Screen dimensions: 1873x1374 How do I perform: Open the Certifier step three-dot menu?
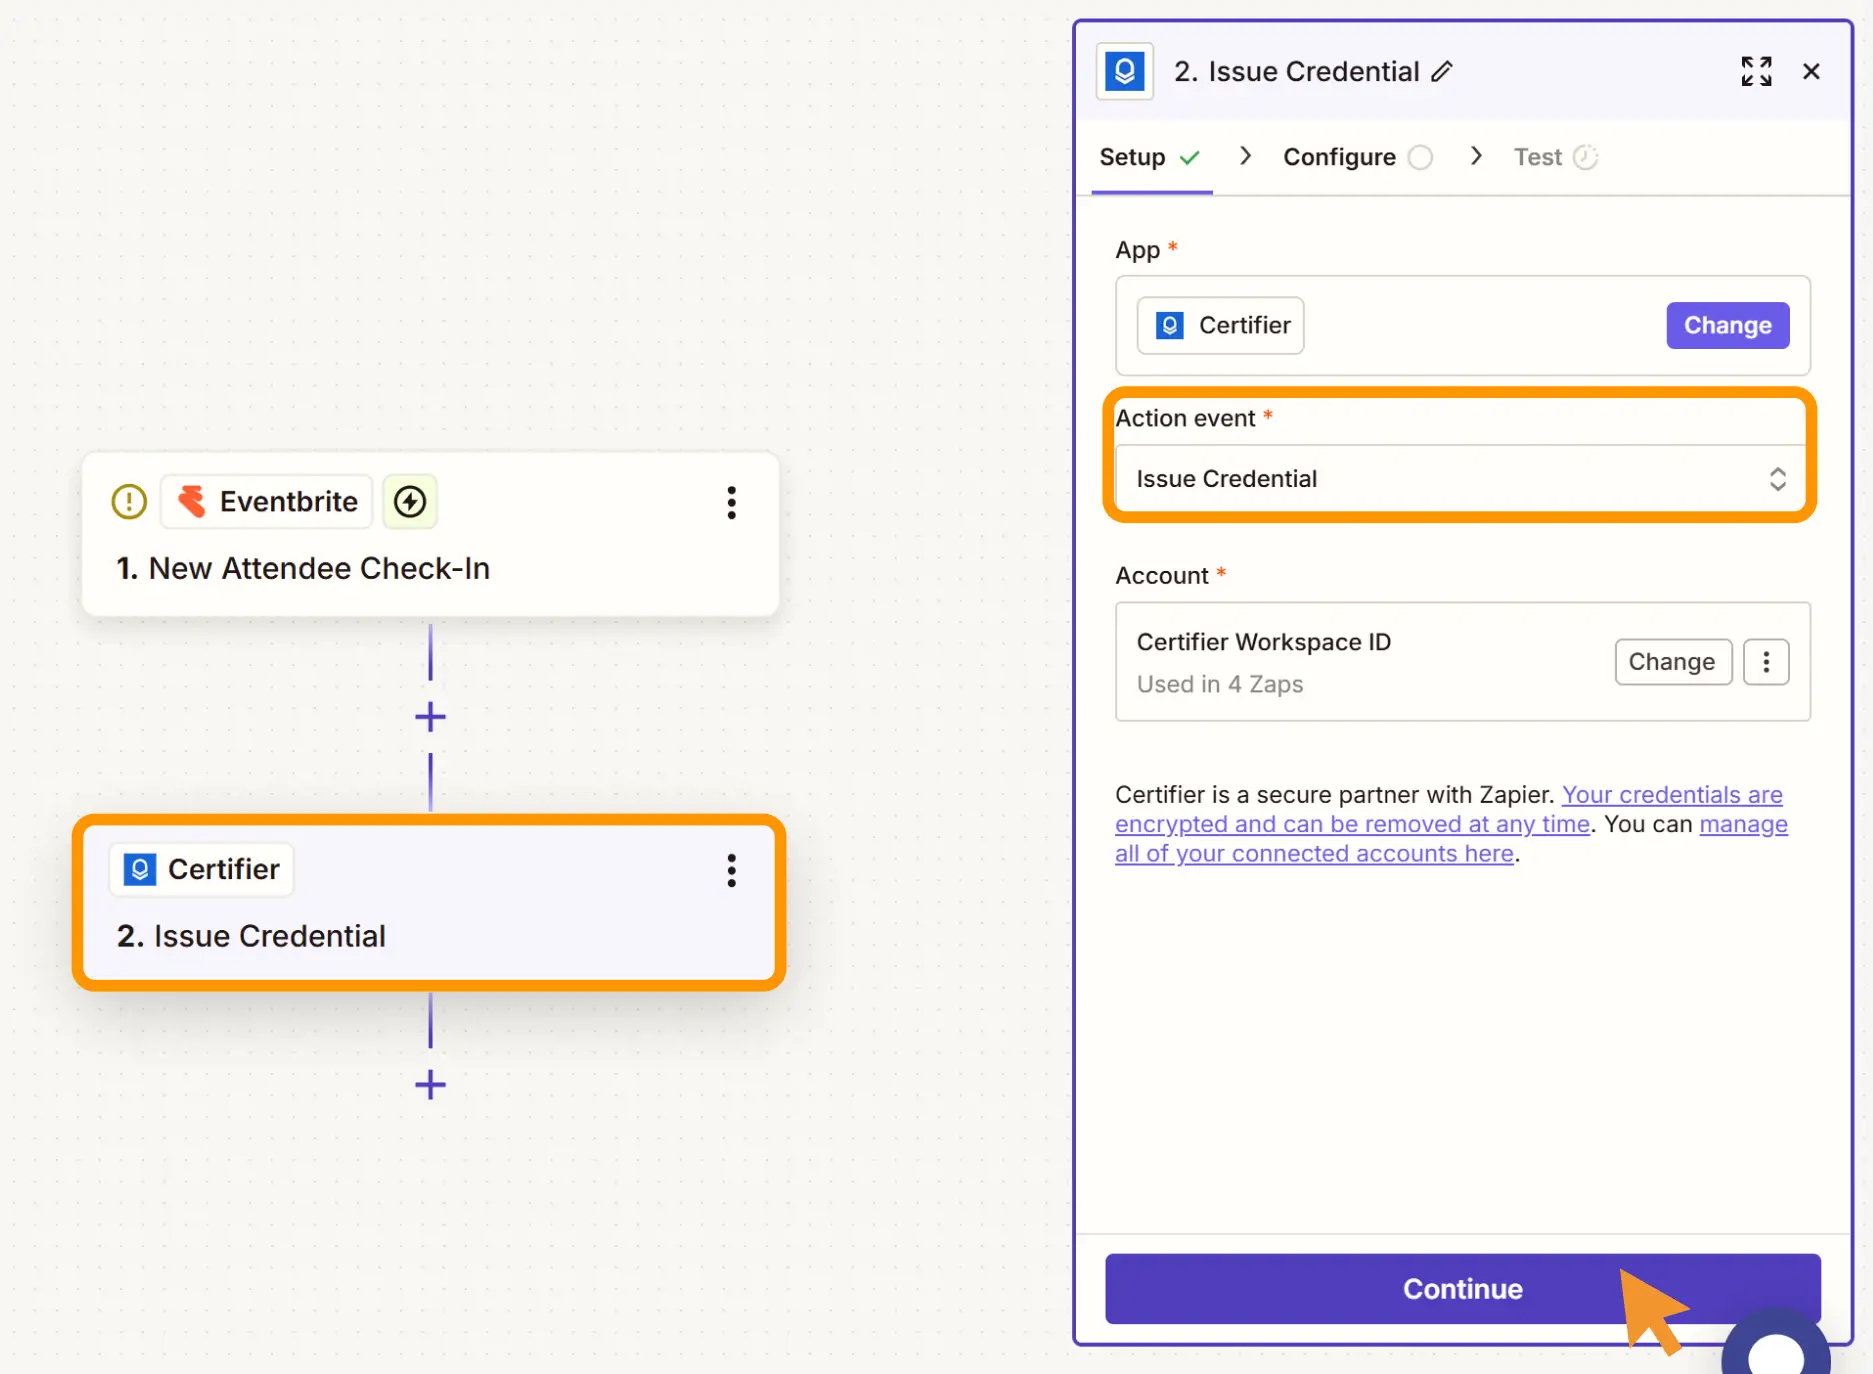pos(731,870)
